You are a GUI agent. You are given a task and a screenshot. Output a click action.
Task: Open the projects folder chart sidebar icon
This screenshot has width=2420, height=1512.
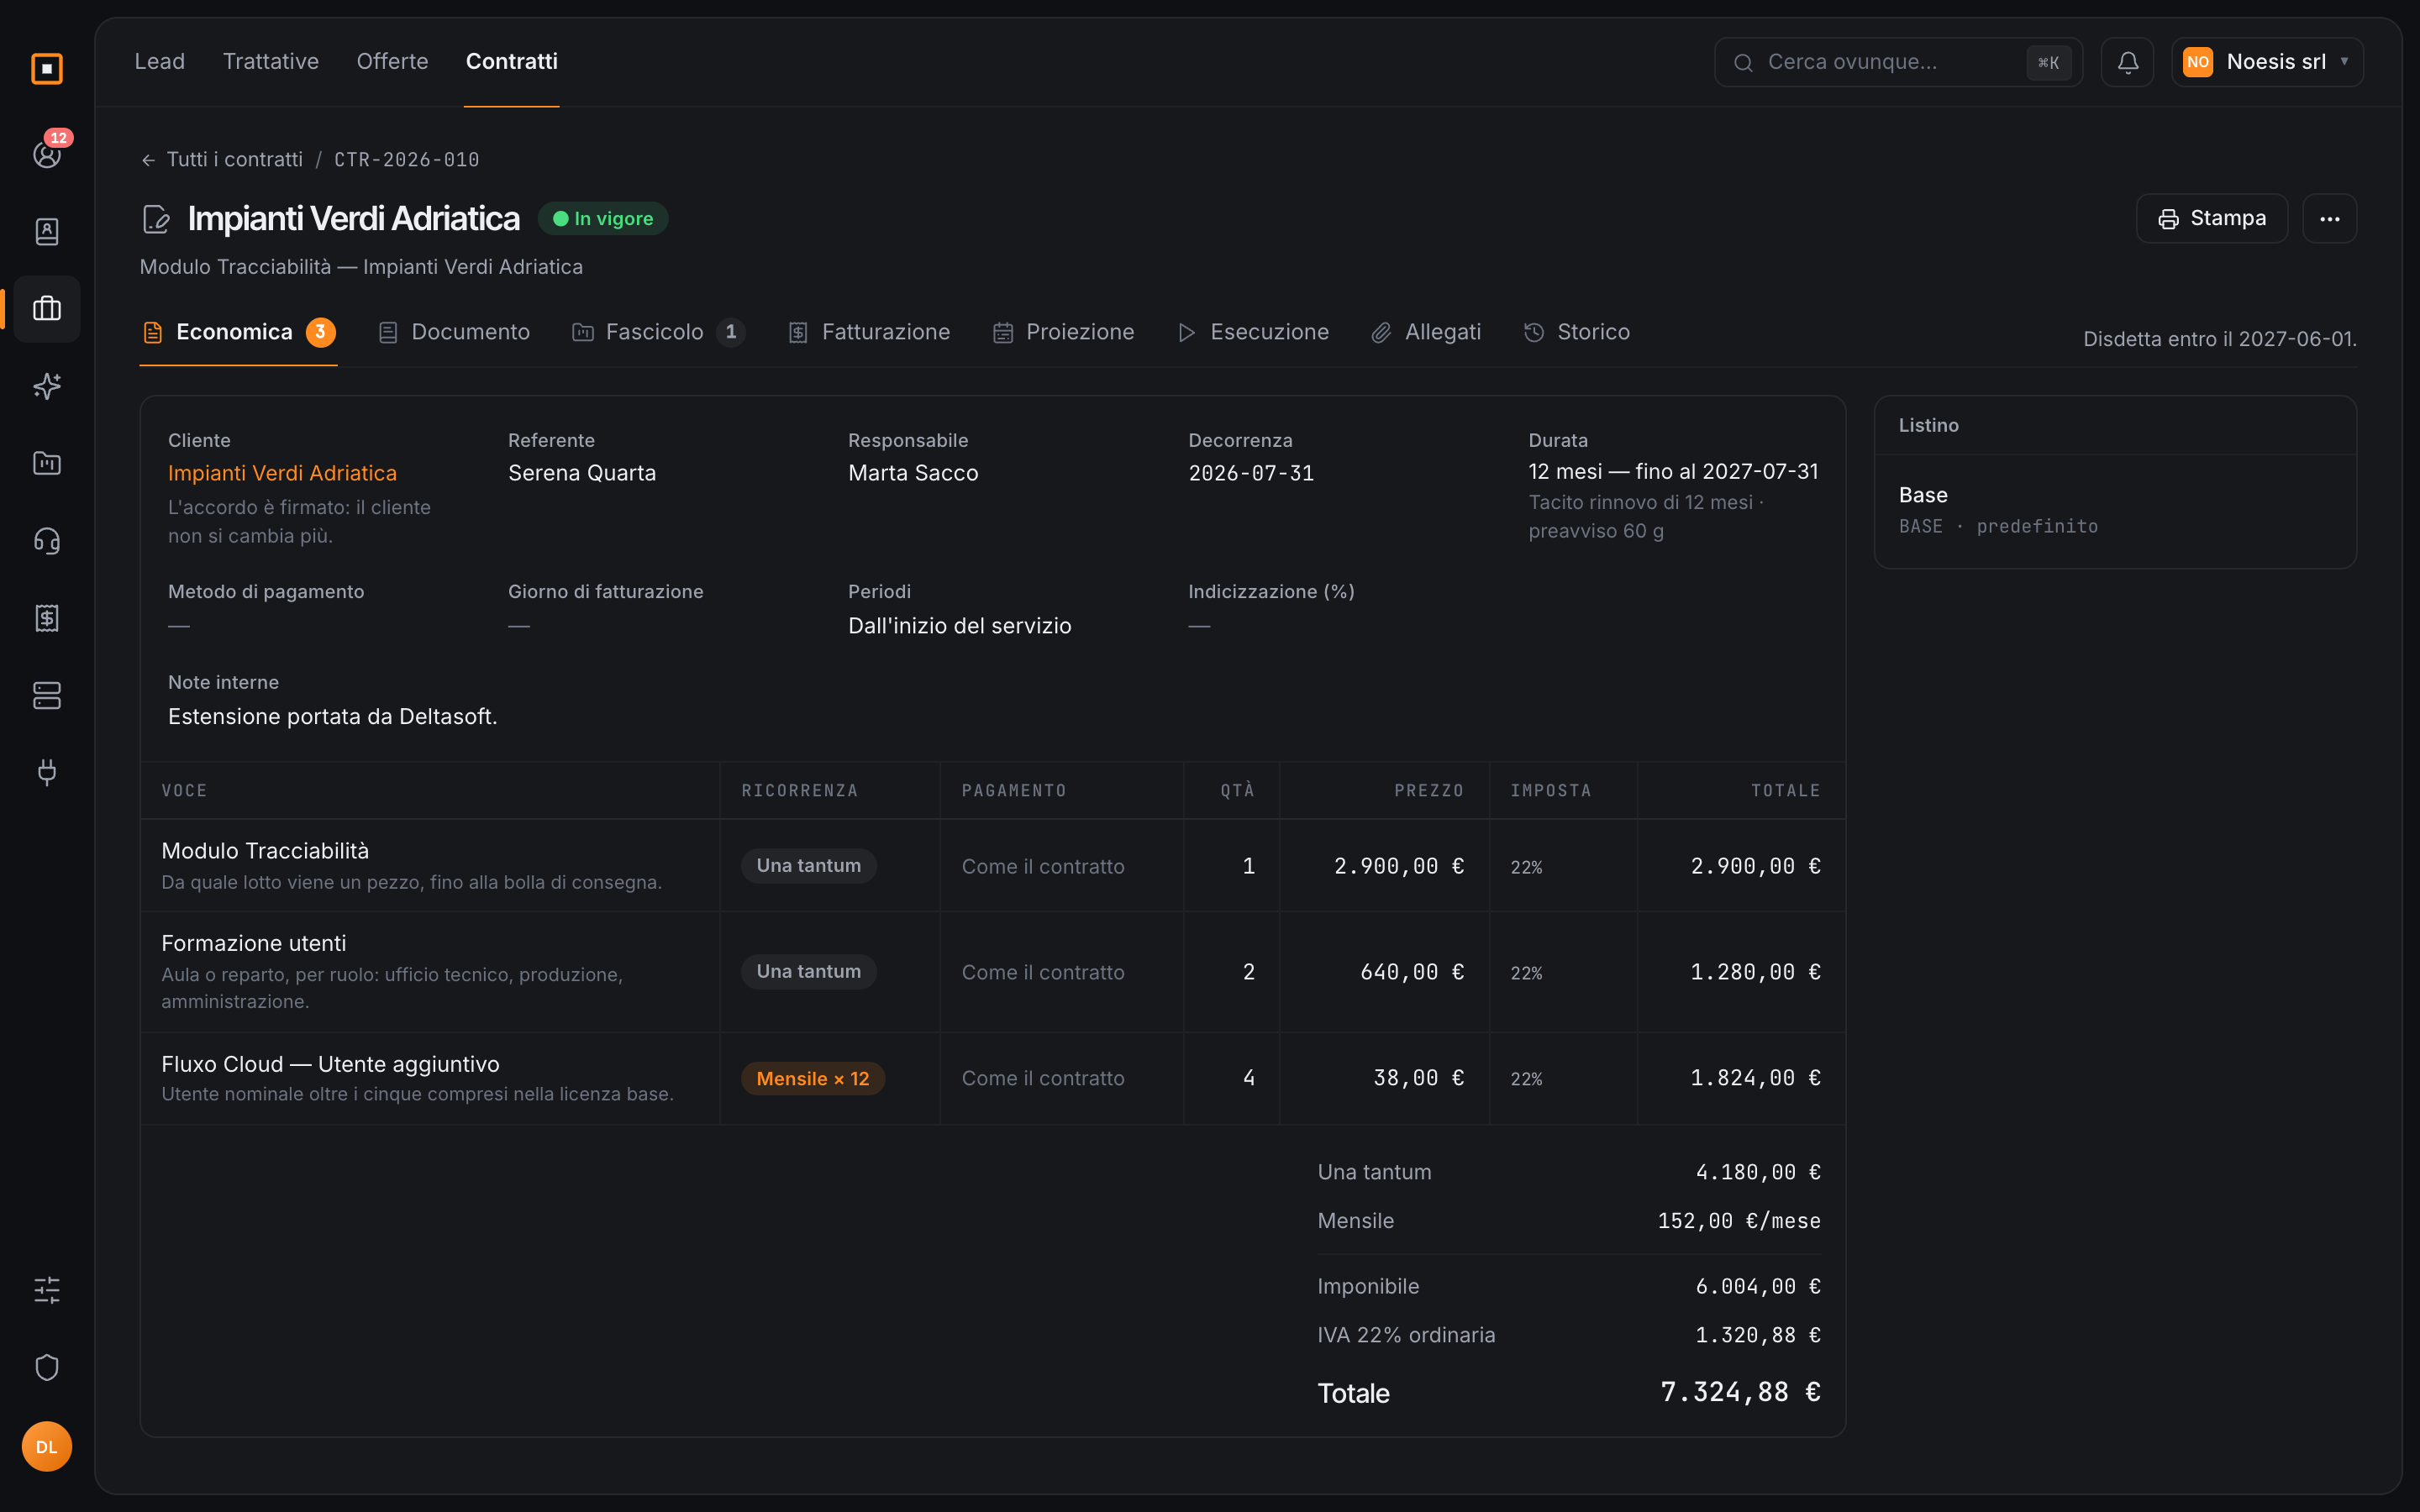tap(47, 463)
